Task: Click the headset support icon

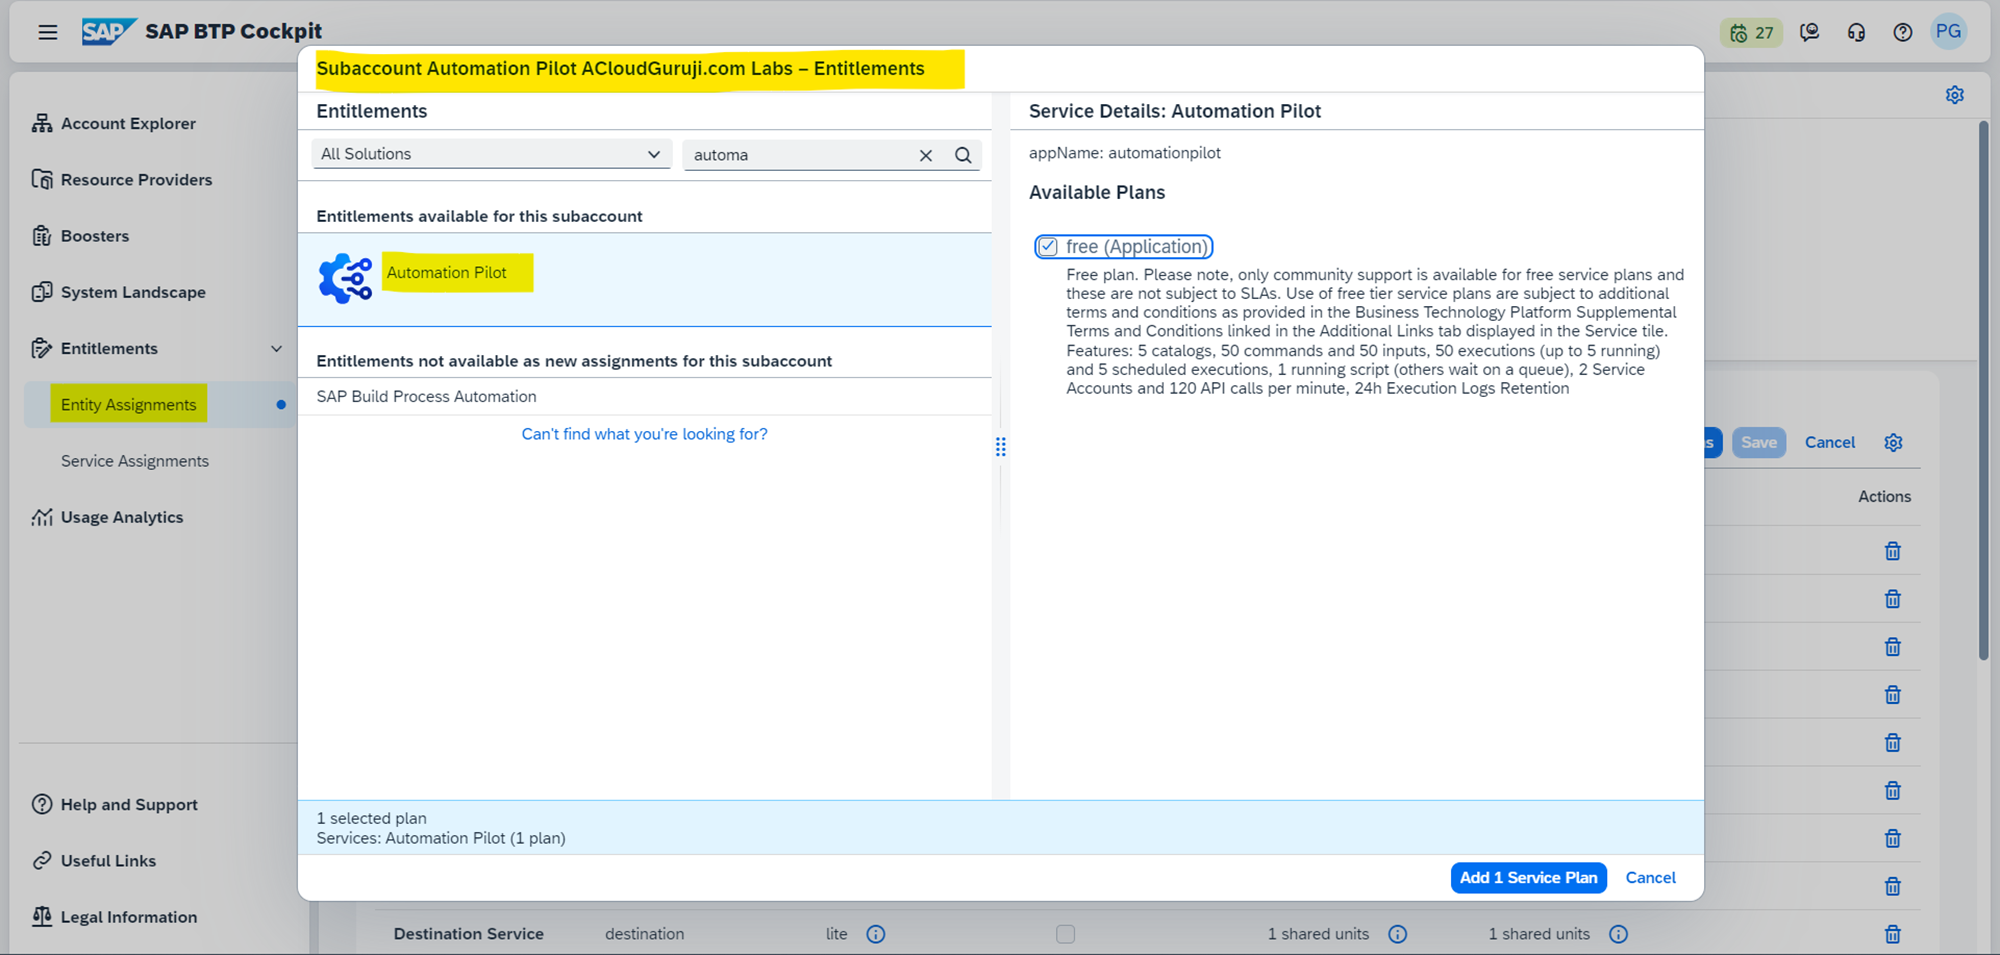Action: 1856,33
